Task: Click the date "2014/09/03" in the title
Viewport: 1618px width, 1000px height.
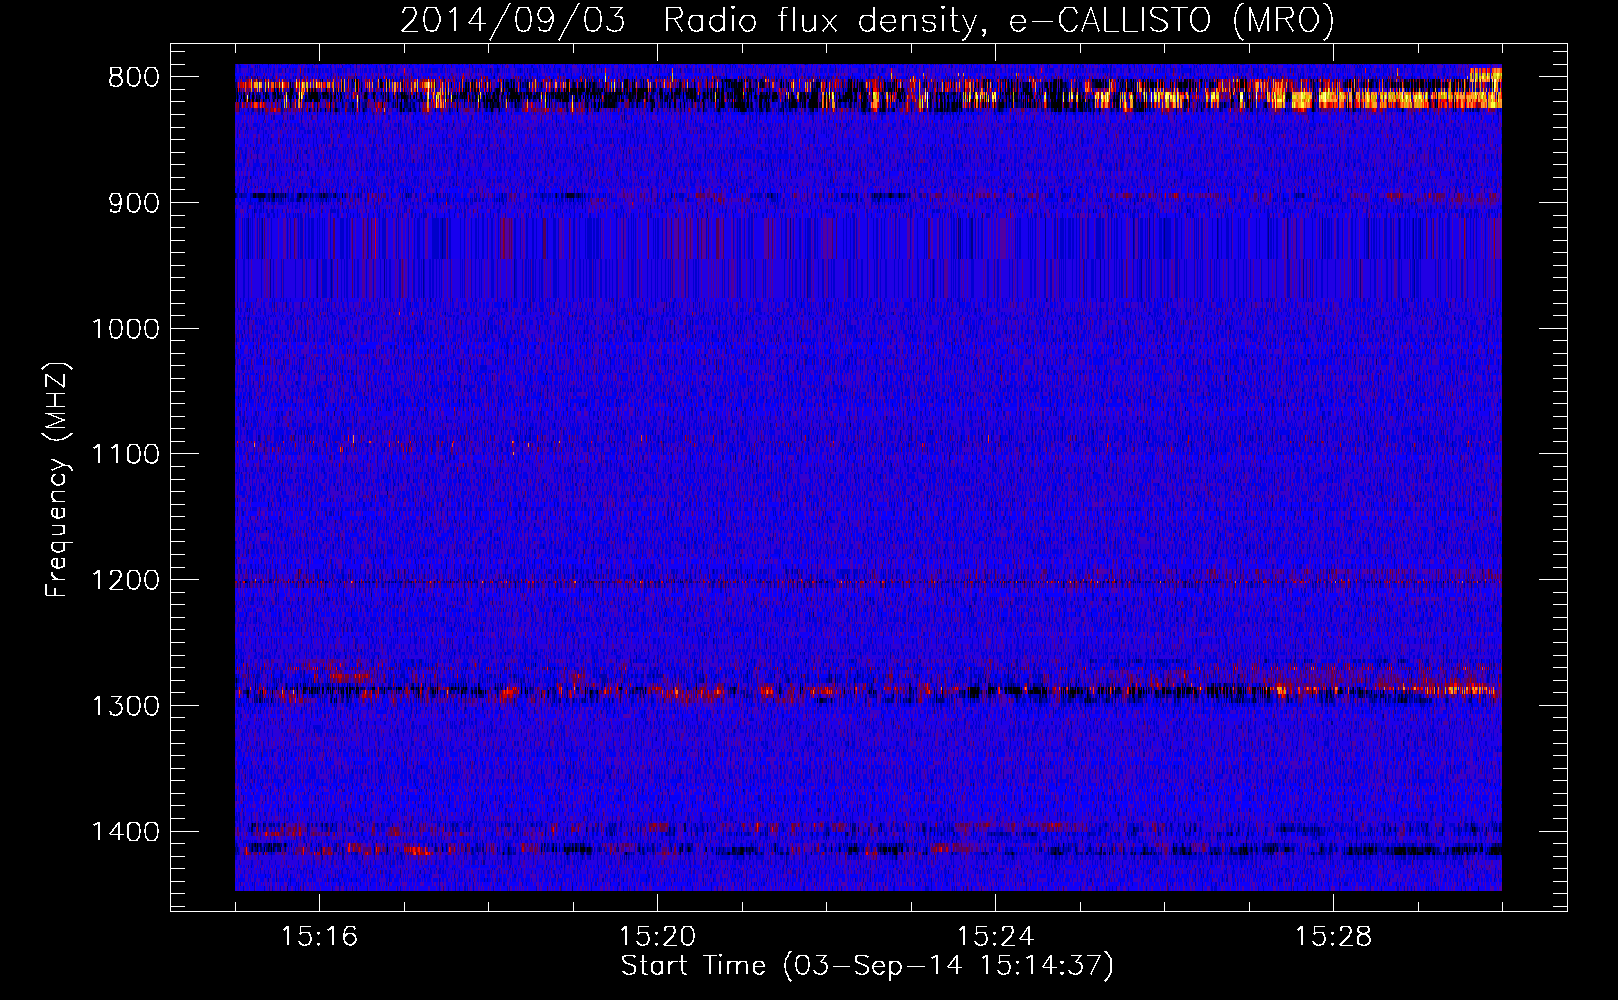Action: point(513,20)
